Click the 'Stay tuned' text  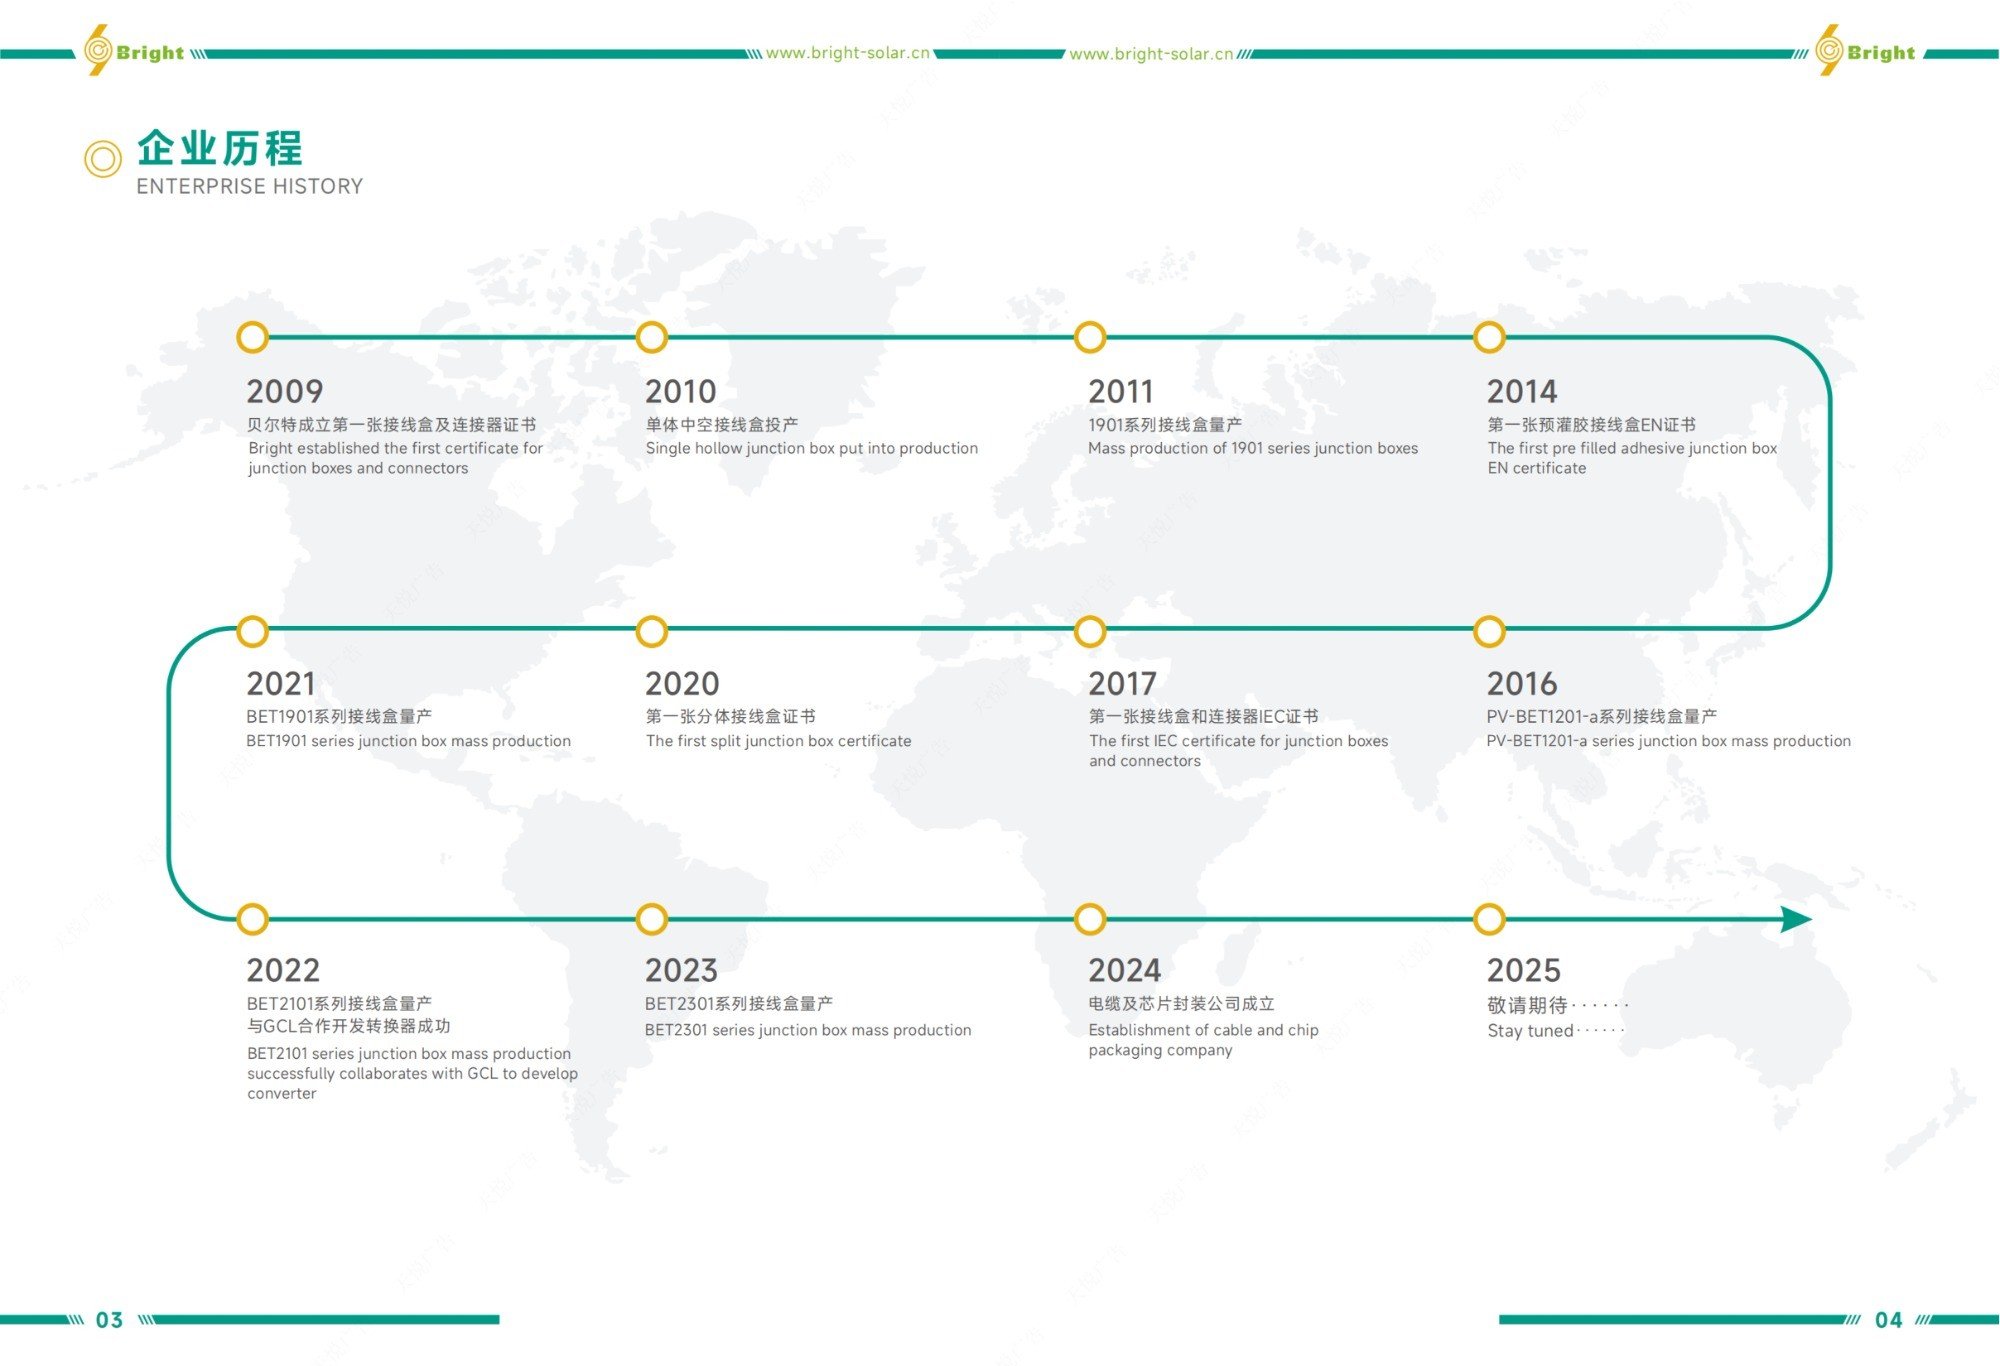pyautogui.click(x=1531, y=1031)
